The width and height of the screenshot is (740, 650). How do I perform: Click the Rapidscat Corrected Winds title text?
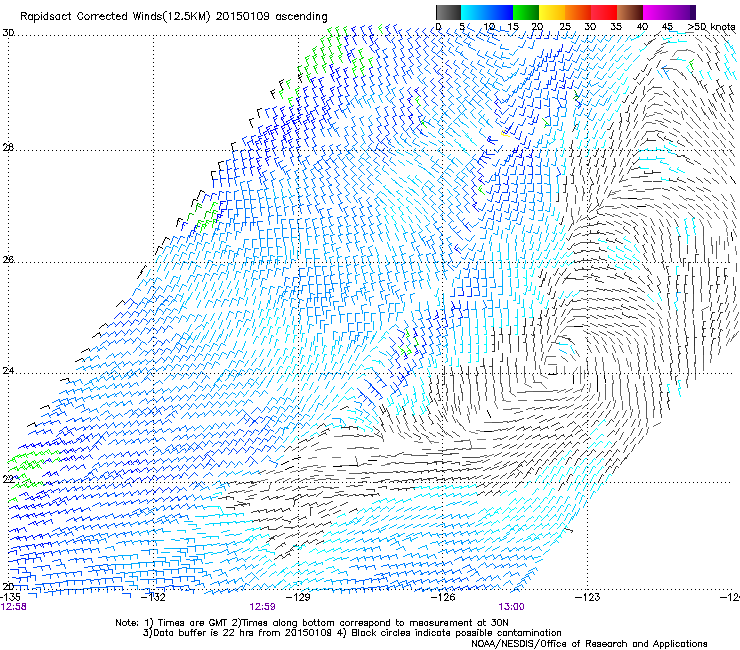(x=174, y=17)
